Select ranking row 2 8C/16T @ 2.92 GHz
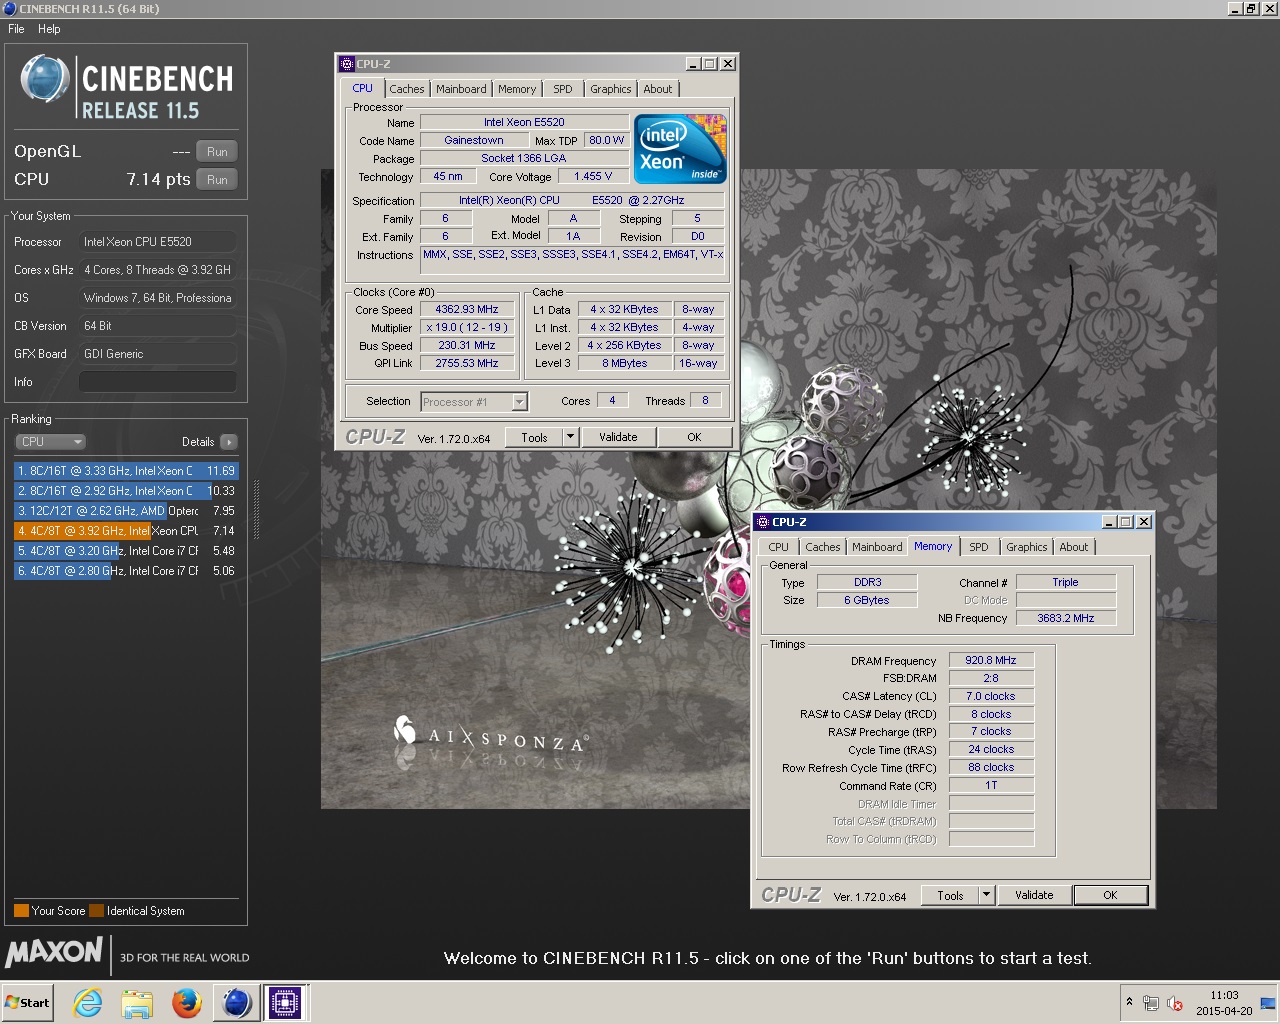 pyautogui.click(x=126, y=491)
